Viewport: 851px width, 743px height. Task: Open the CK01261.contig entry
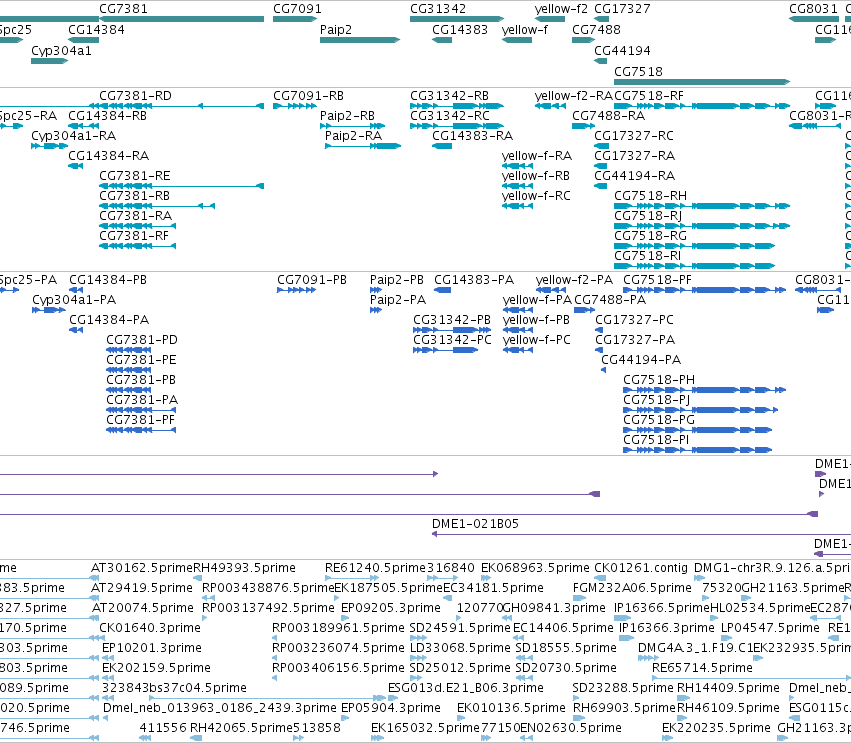point(641,568)
